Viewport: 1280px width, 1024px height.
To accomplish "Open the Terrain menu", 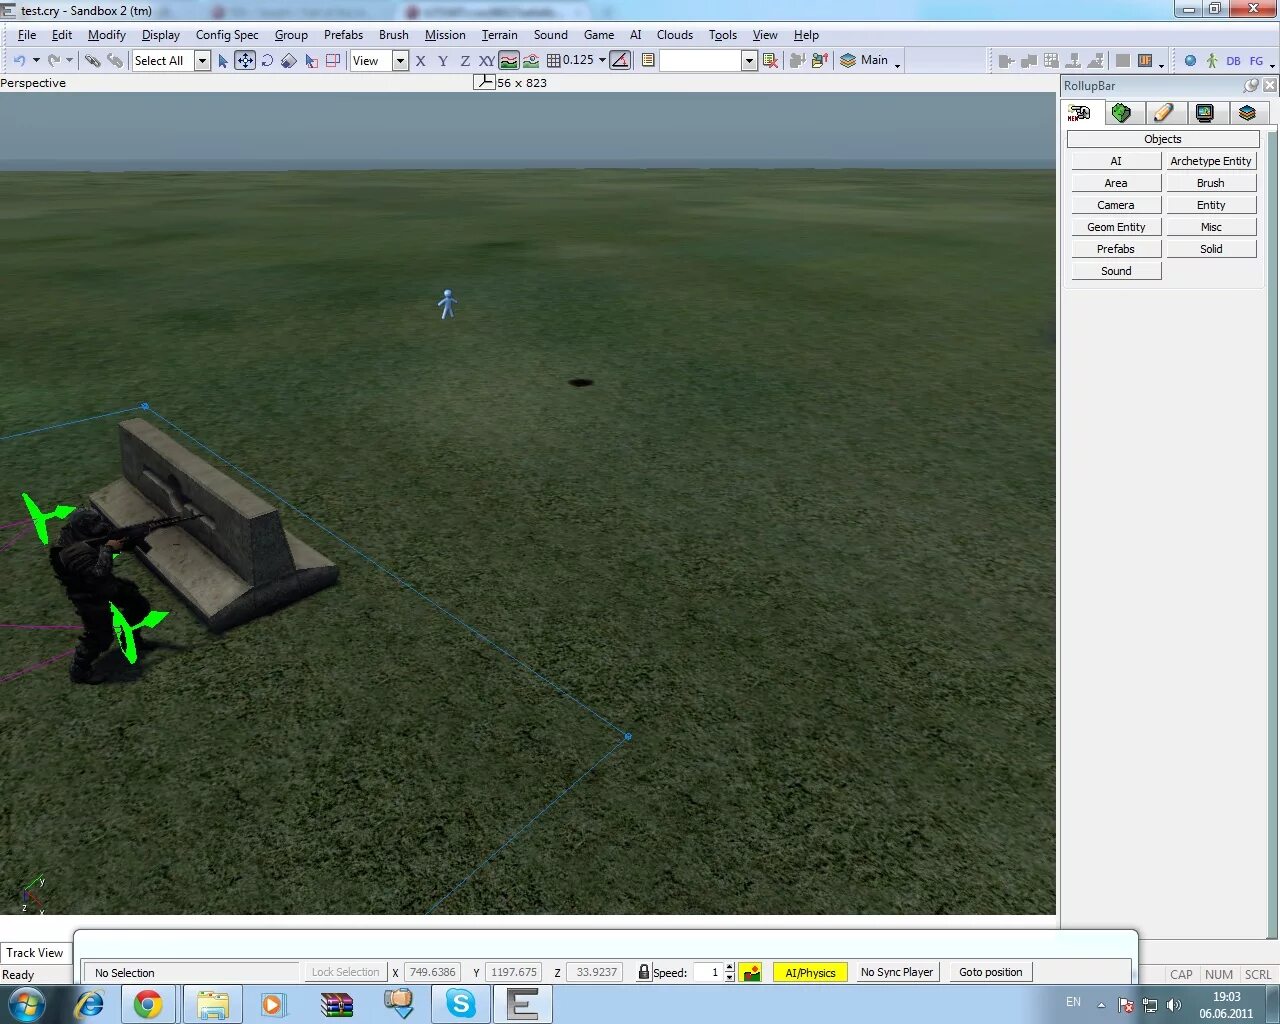I will [499, 35].
